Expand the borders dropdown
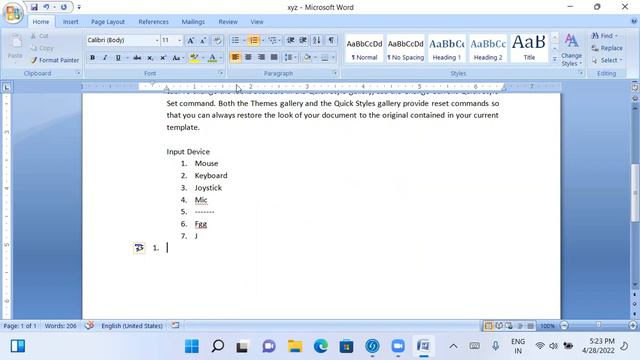 [333, 58]
